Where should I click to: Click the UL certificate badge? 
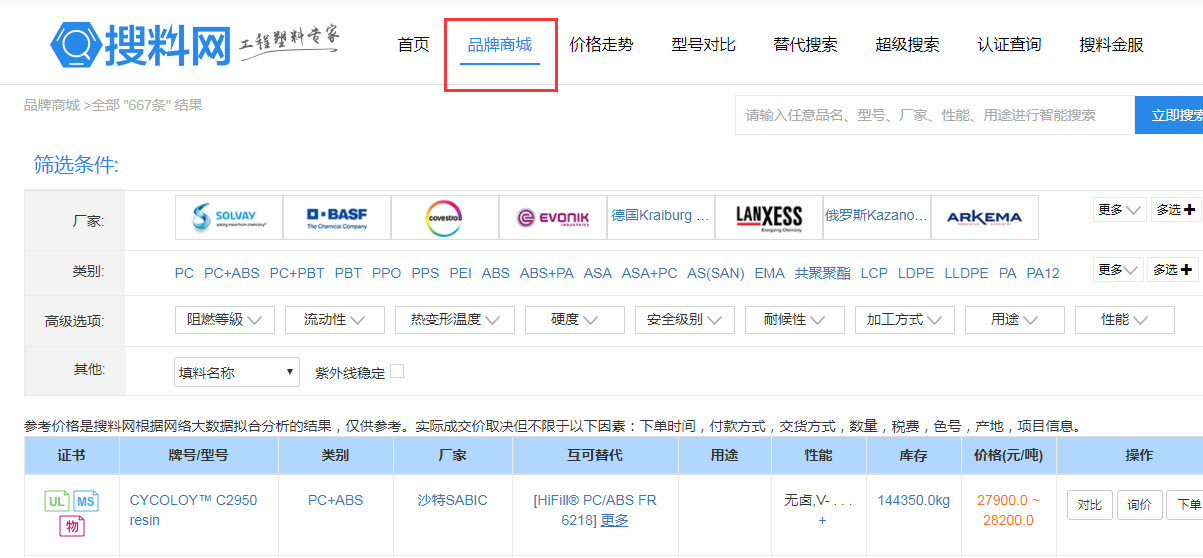pos(56,500)
